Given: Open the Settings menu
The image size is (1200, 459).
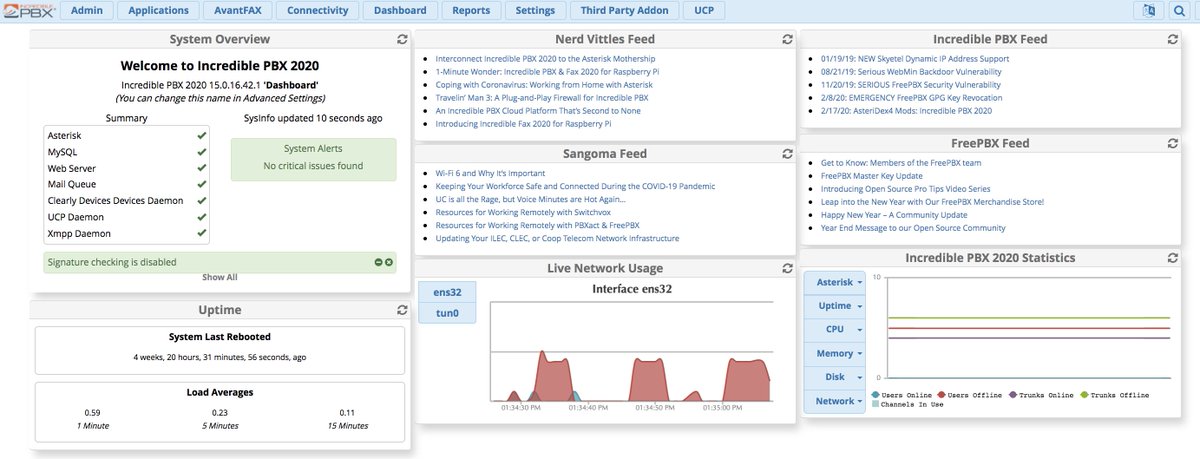Looking at the screenshot, I should pyautogui.click(x=536, y=11).
